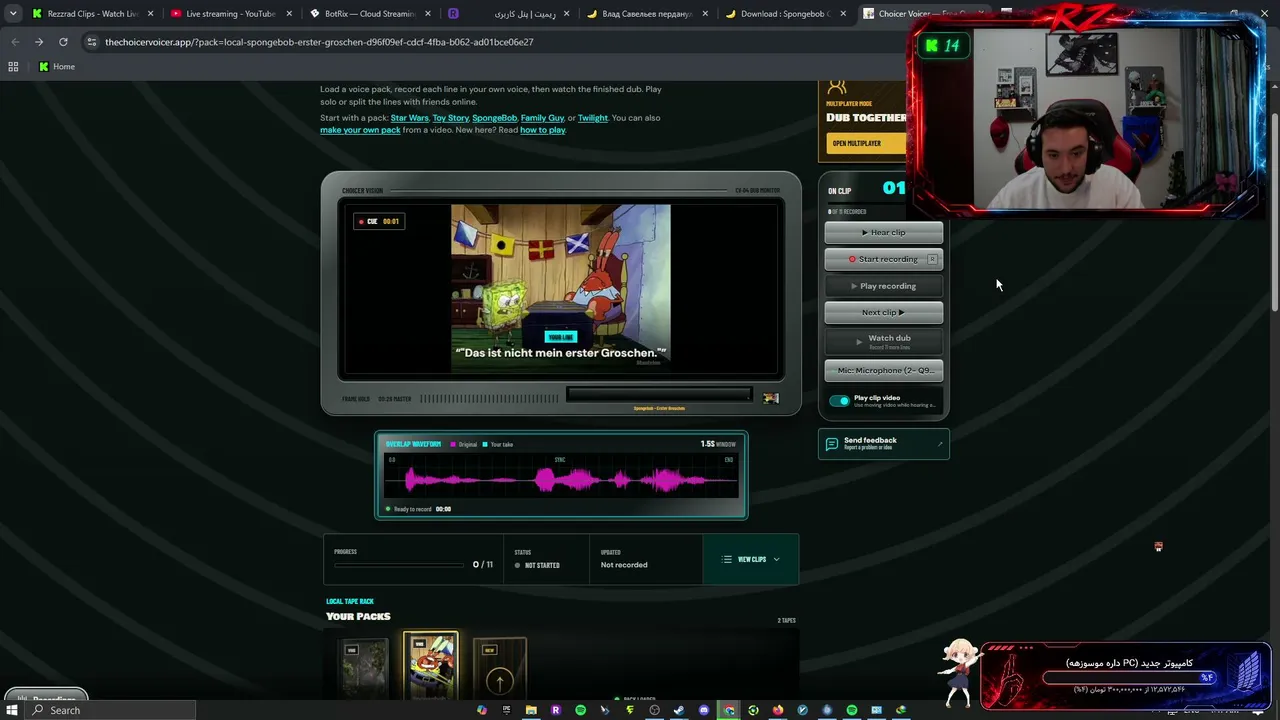Screen dimensions: 1280x720
Task: Click the Windows taskbar Search box
Action: [x=110, y=710]
